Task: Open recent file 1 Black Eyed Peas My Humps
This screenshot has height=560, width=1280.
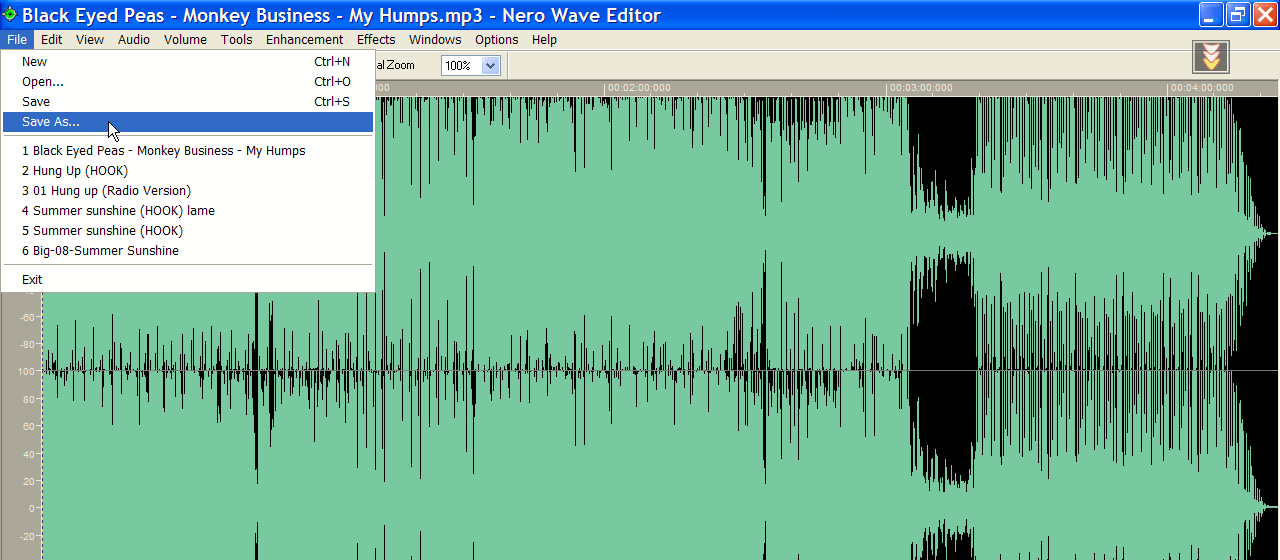Action: [187, 151]
